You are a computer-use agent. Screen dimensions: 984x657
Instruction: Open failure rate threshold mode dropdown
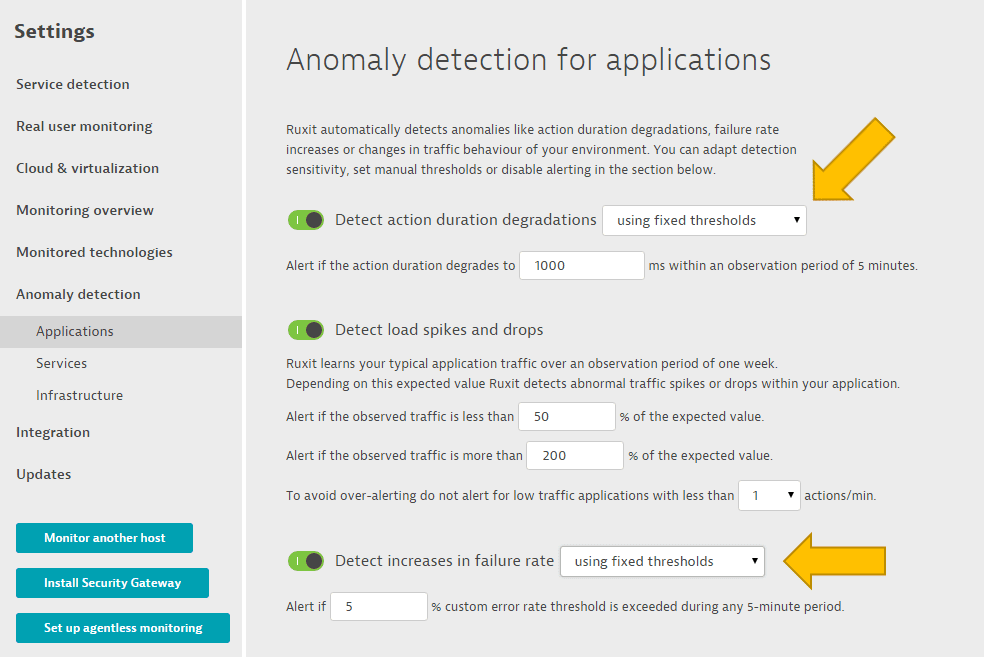(662, 561)
